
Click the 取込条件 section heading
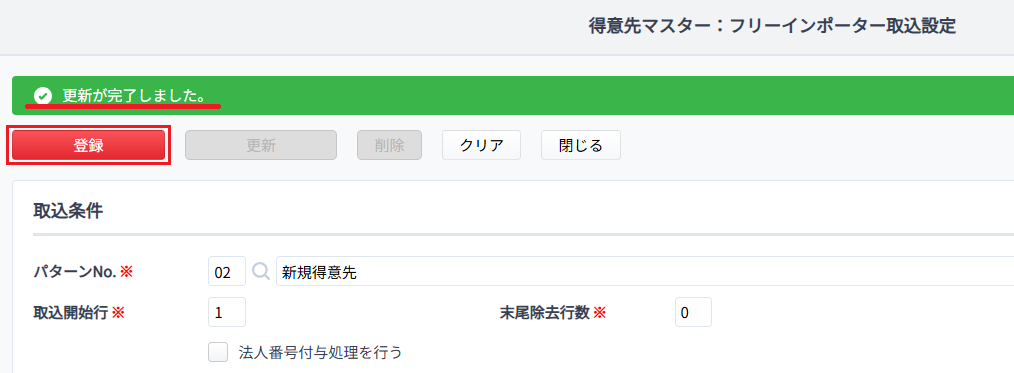click(68, 211)
